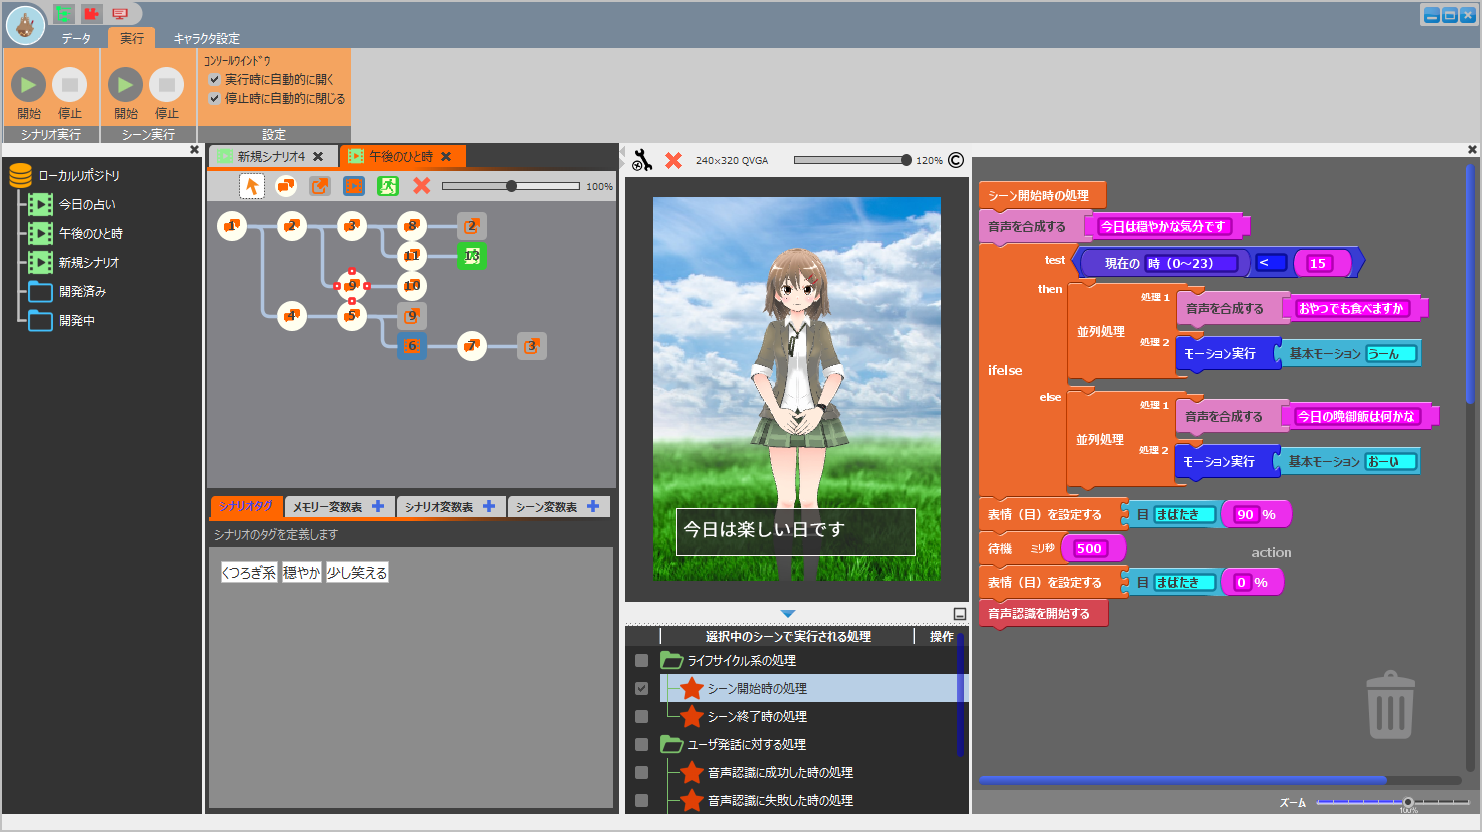Click the scene execution 停止 stop button
1482x832 pixels.
coord(166,85)
